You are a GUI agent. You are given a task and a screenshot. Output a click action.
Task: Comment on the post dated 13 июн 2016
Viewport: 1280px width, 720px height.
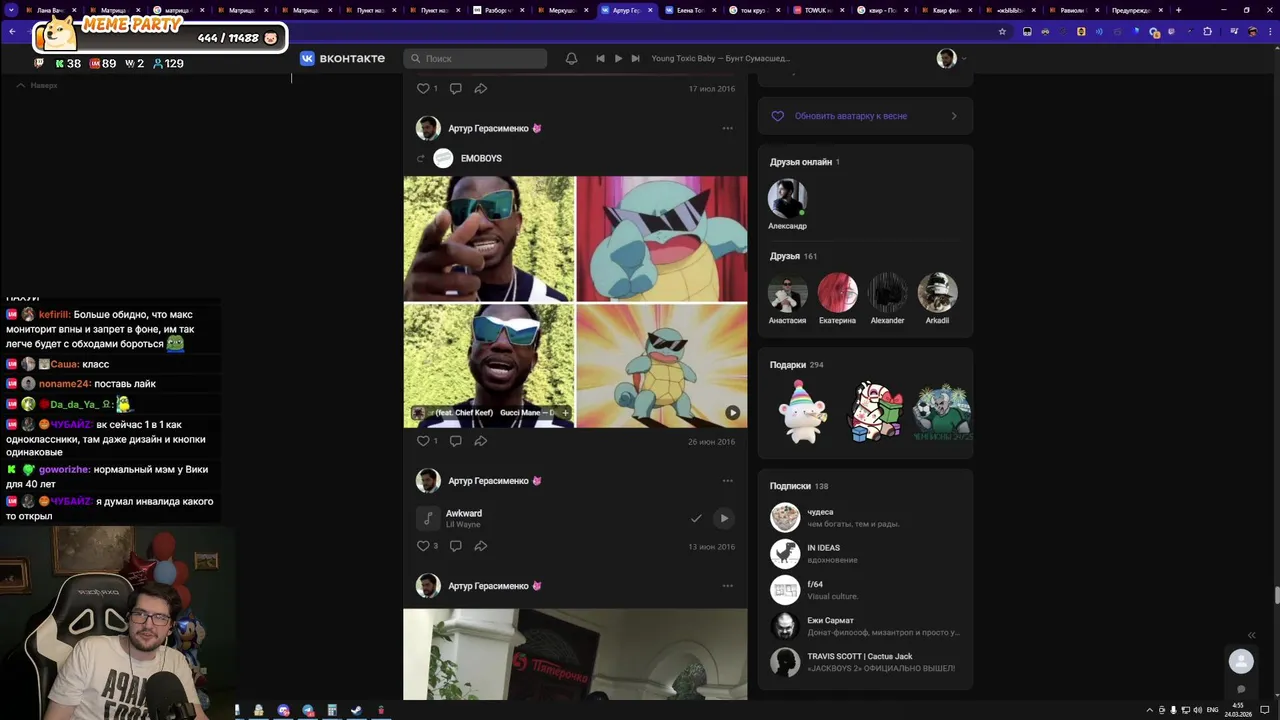coord(455,546)
